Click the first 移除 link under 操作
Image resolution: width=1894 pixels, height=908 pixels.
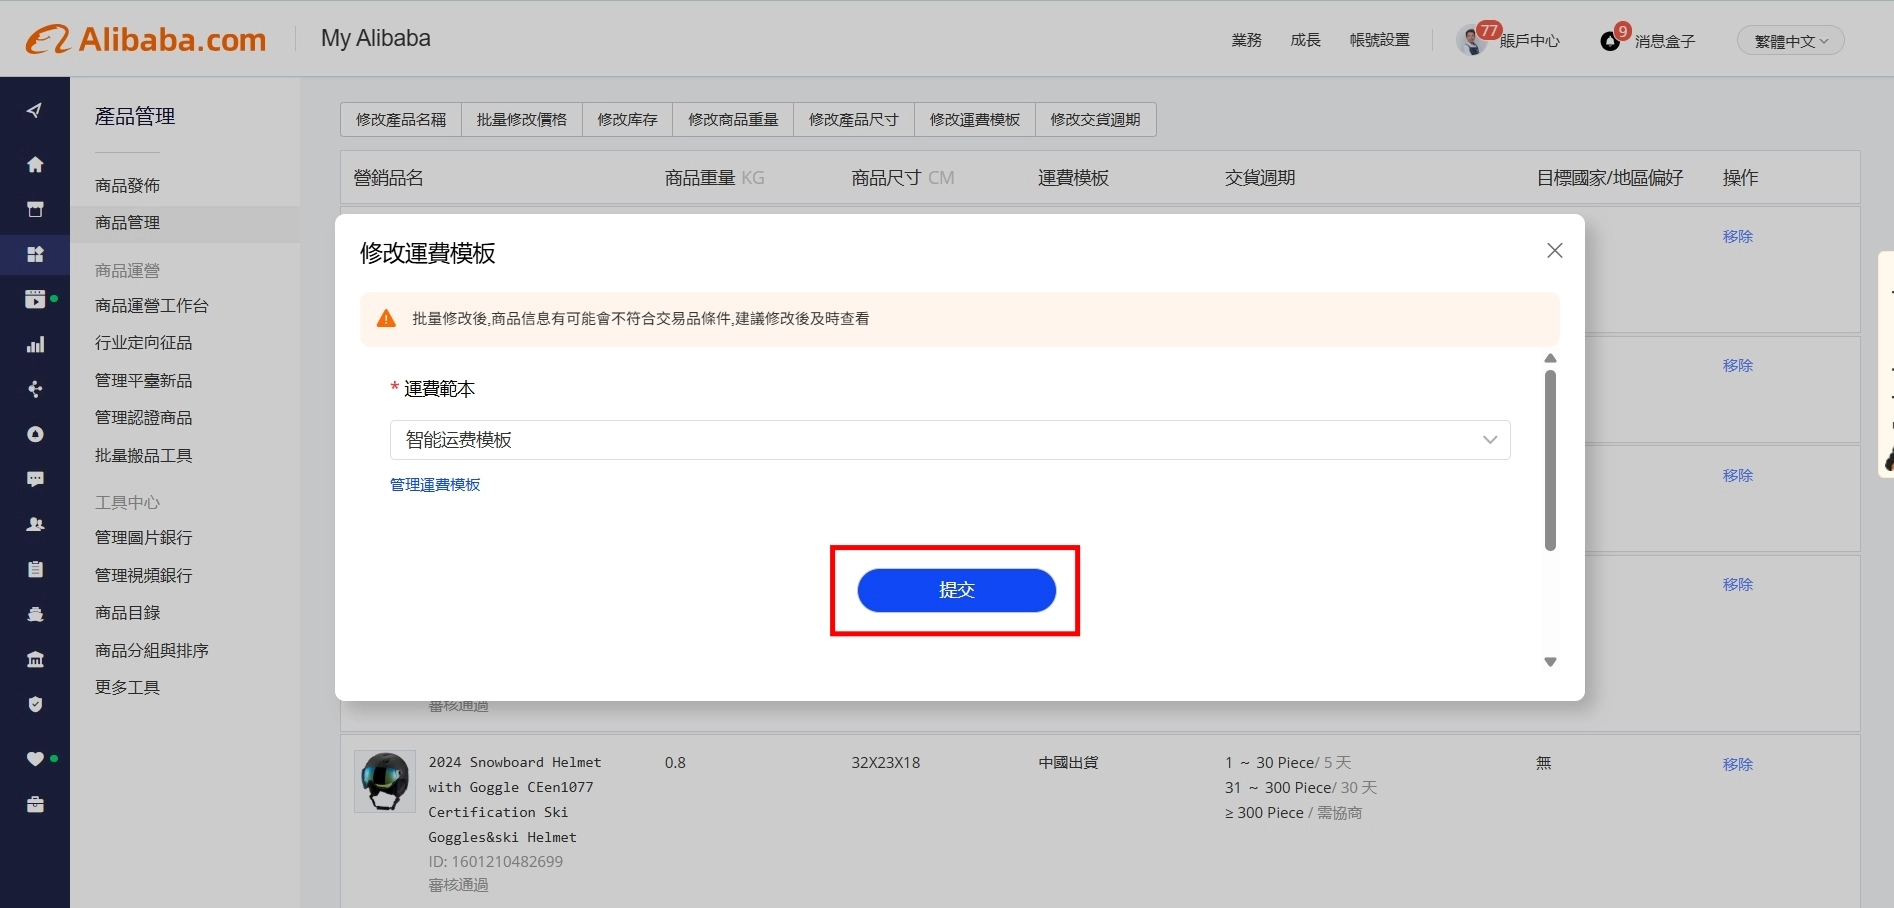point(1738,236)
